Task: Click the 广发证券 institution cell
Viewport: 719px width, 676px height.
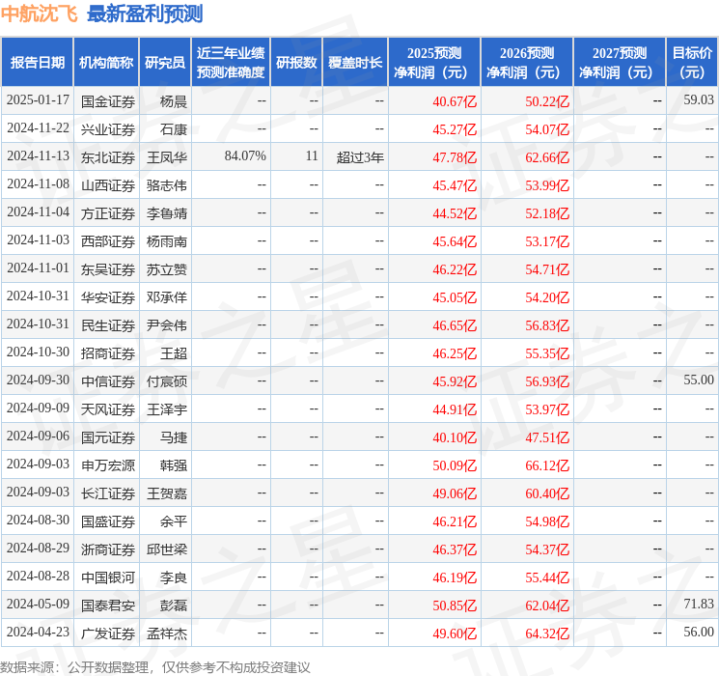Action: (108, 633)
